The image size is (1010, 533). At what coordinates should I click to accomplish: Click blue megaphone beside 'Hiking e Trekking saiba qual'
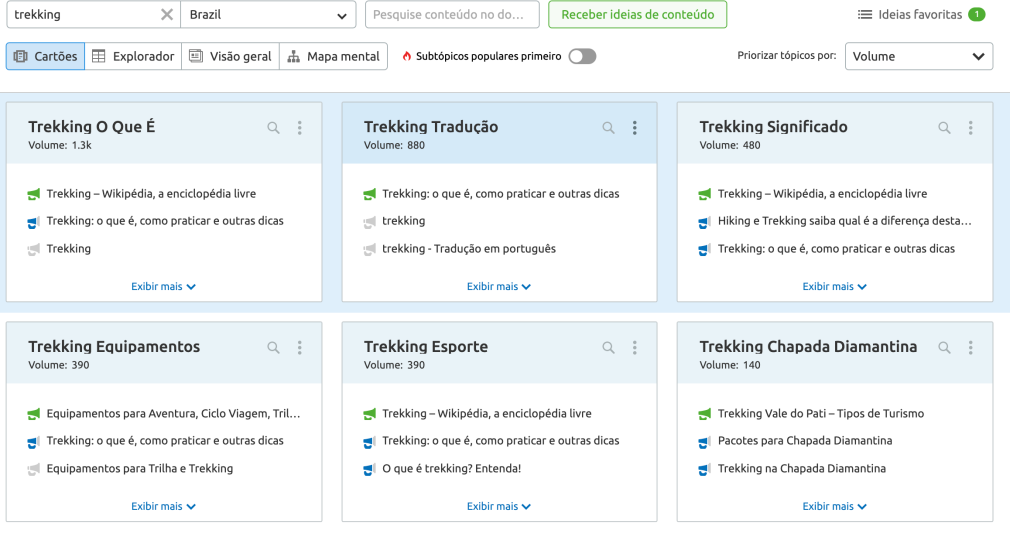tap(705, 222)
